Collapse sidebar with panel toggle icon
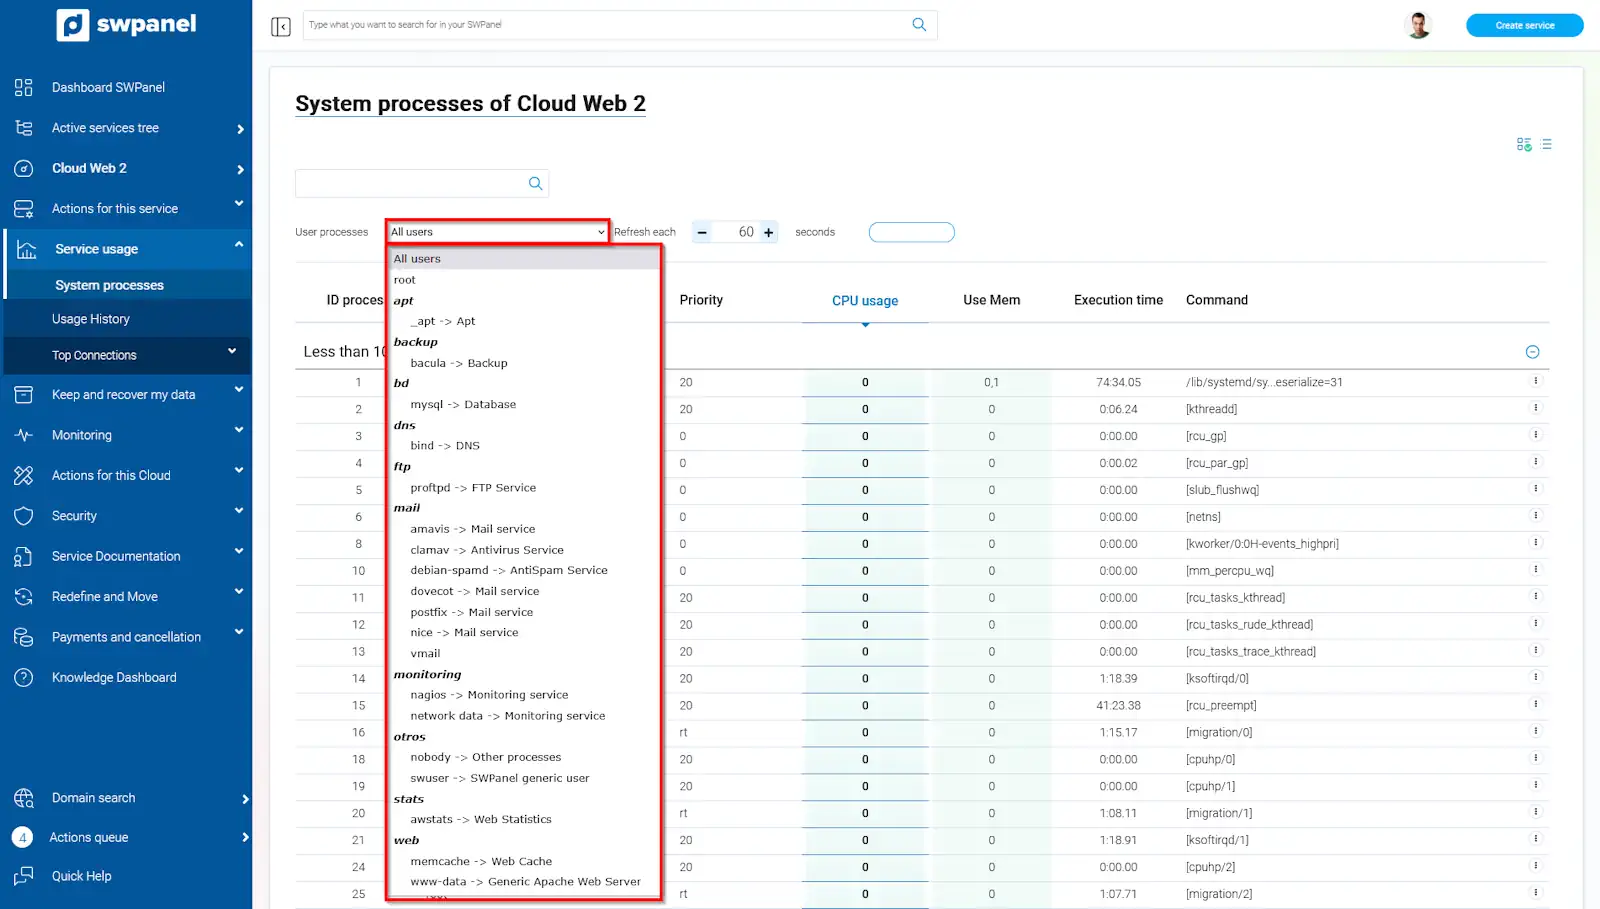Screen dimensions: 1600x909 coord(281,26)
